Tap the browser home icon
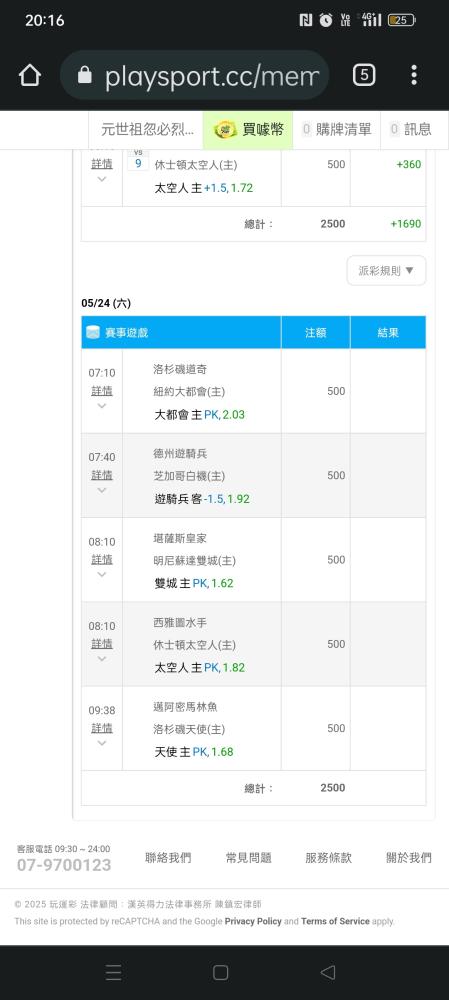Viewport: 449px width, 1000px height. (x=30, y=75)
